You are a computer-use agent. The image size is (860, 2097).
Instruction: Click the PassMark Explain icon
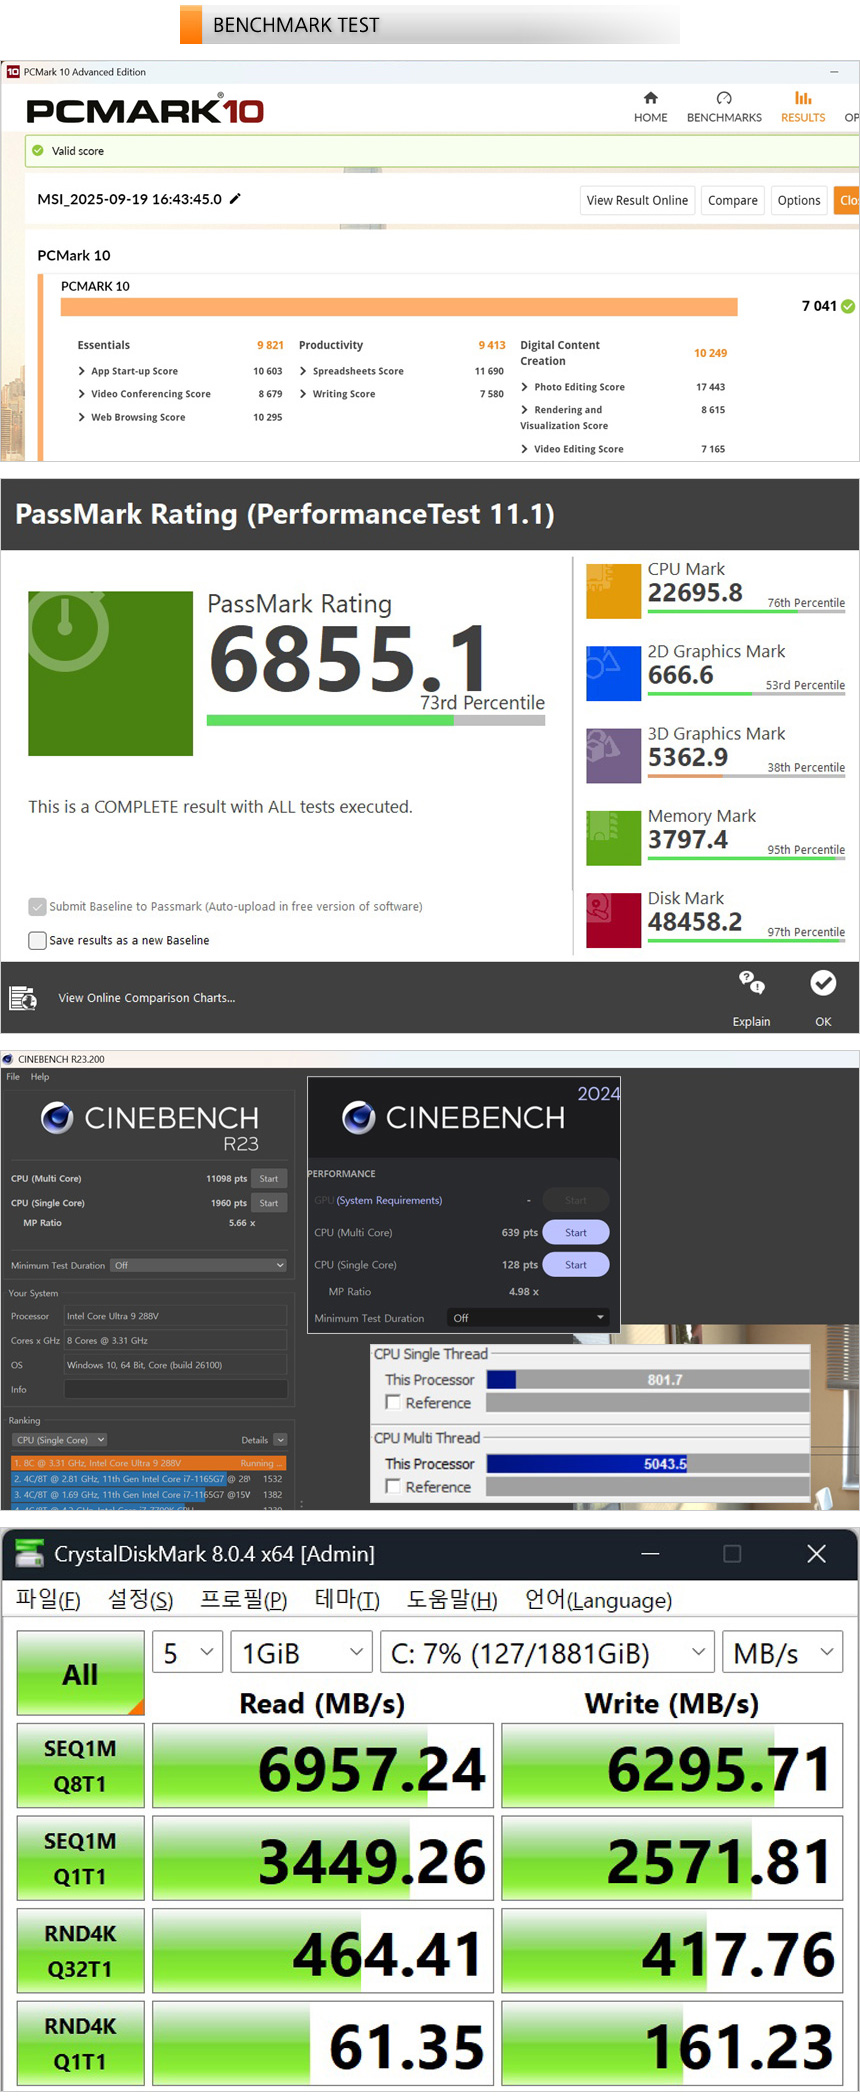click(751, 982)
